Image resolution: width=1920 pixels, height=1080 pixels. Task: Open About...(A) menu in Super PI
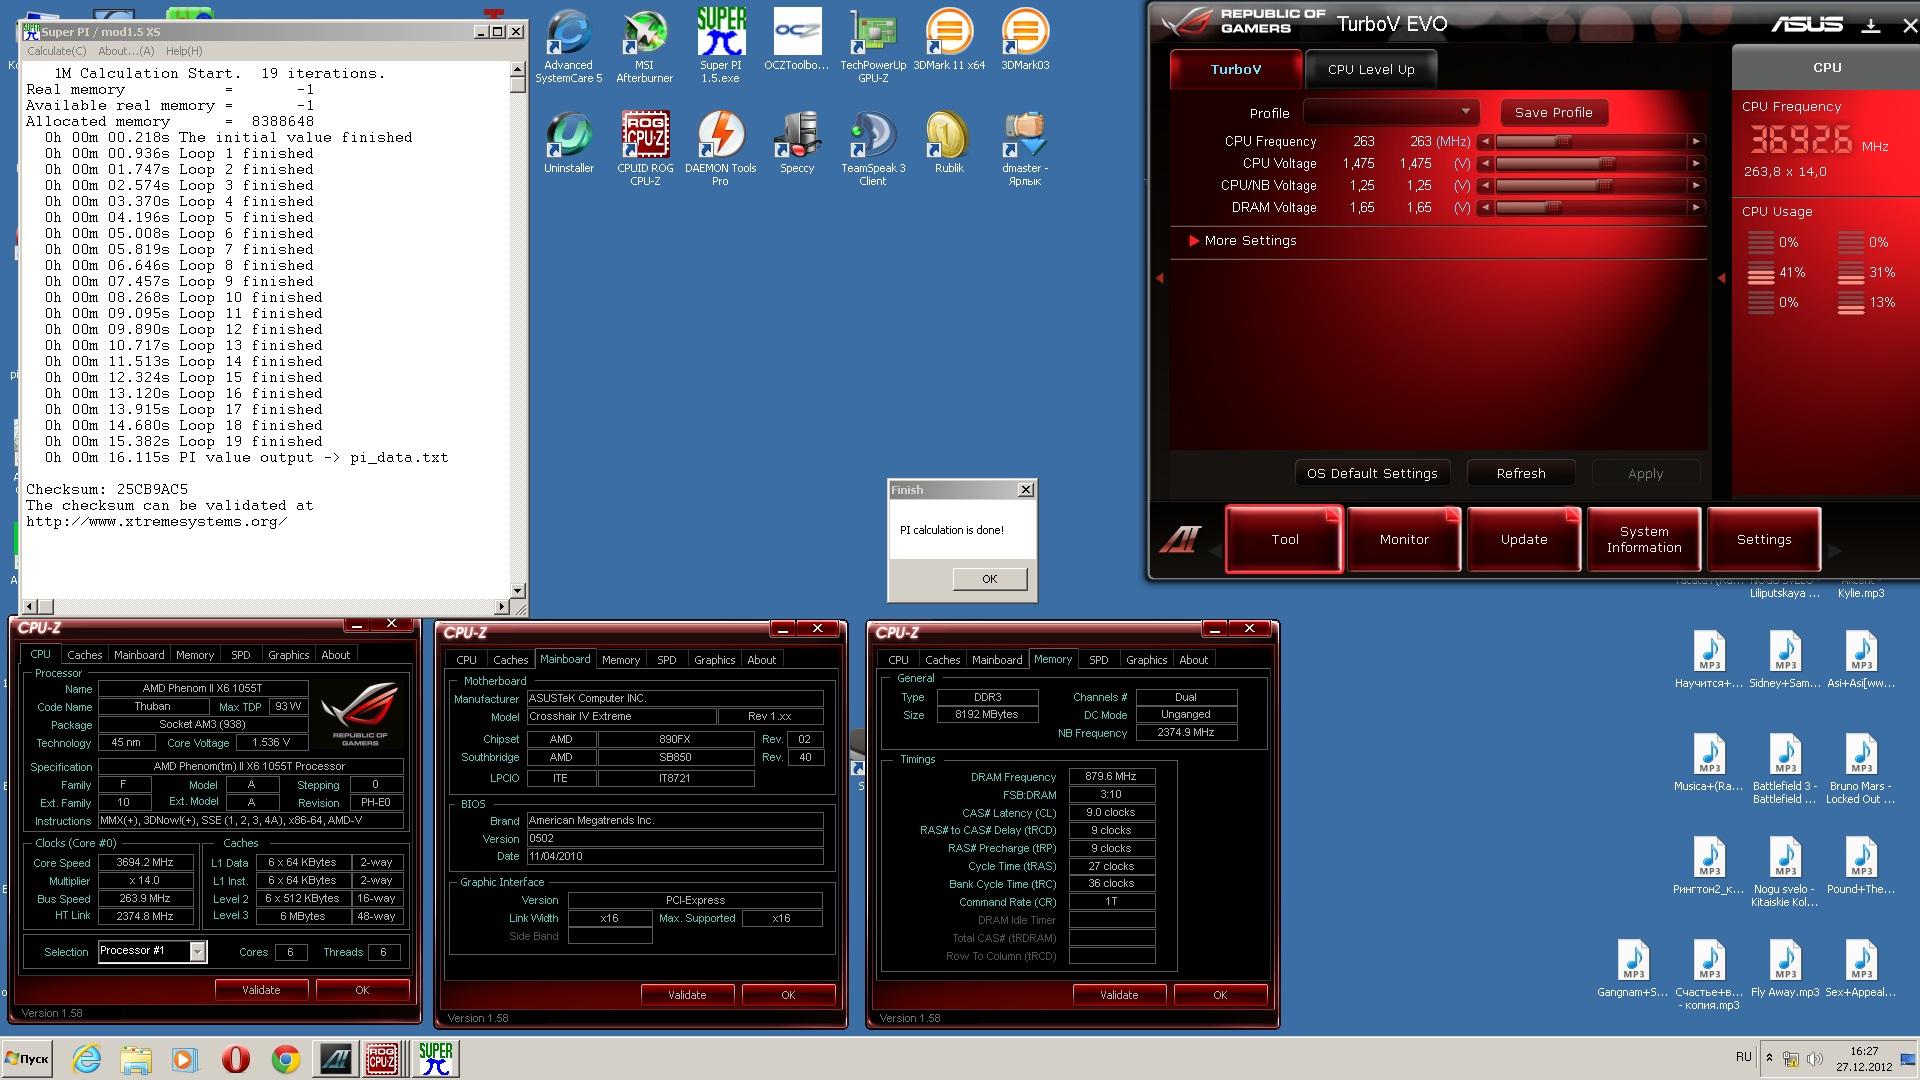pos(126,51)
